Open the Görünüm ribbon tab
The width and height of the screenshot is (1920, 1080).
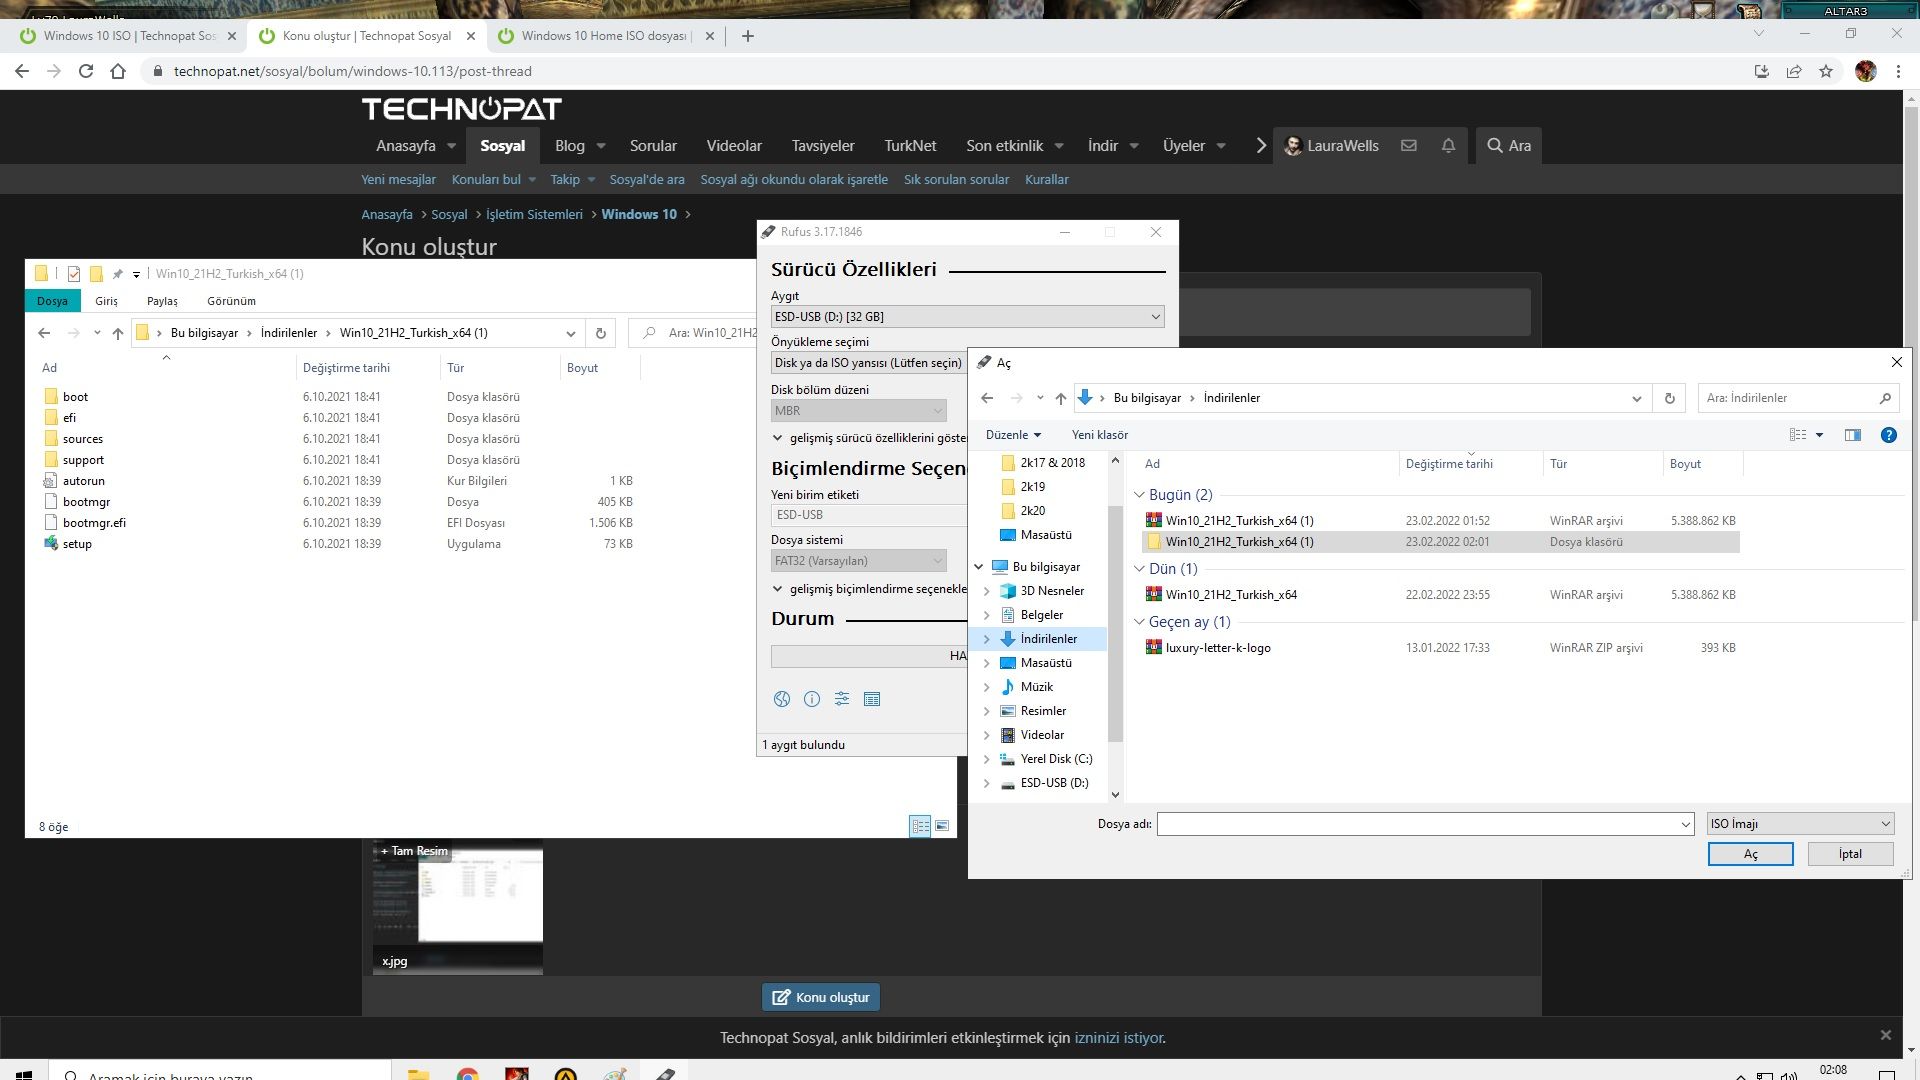click(231, 301)
